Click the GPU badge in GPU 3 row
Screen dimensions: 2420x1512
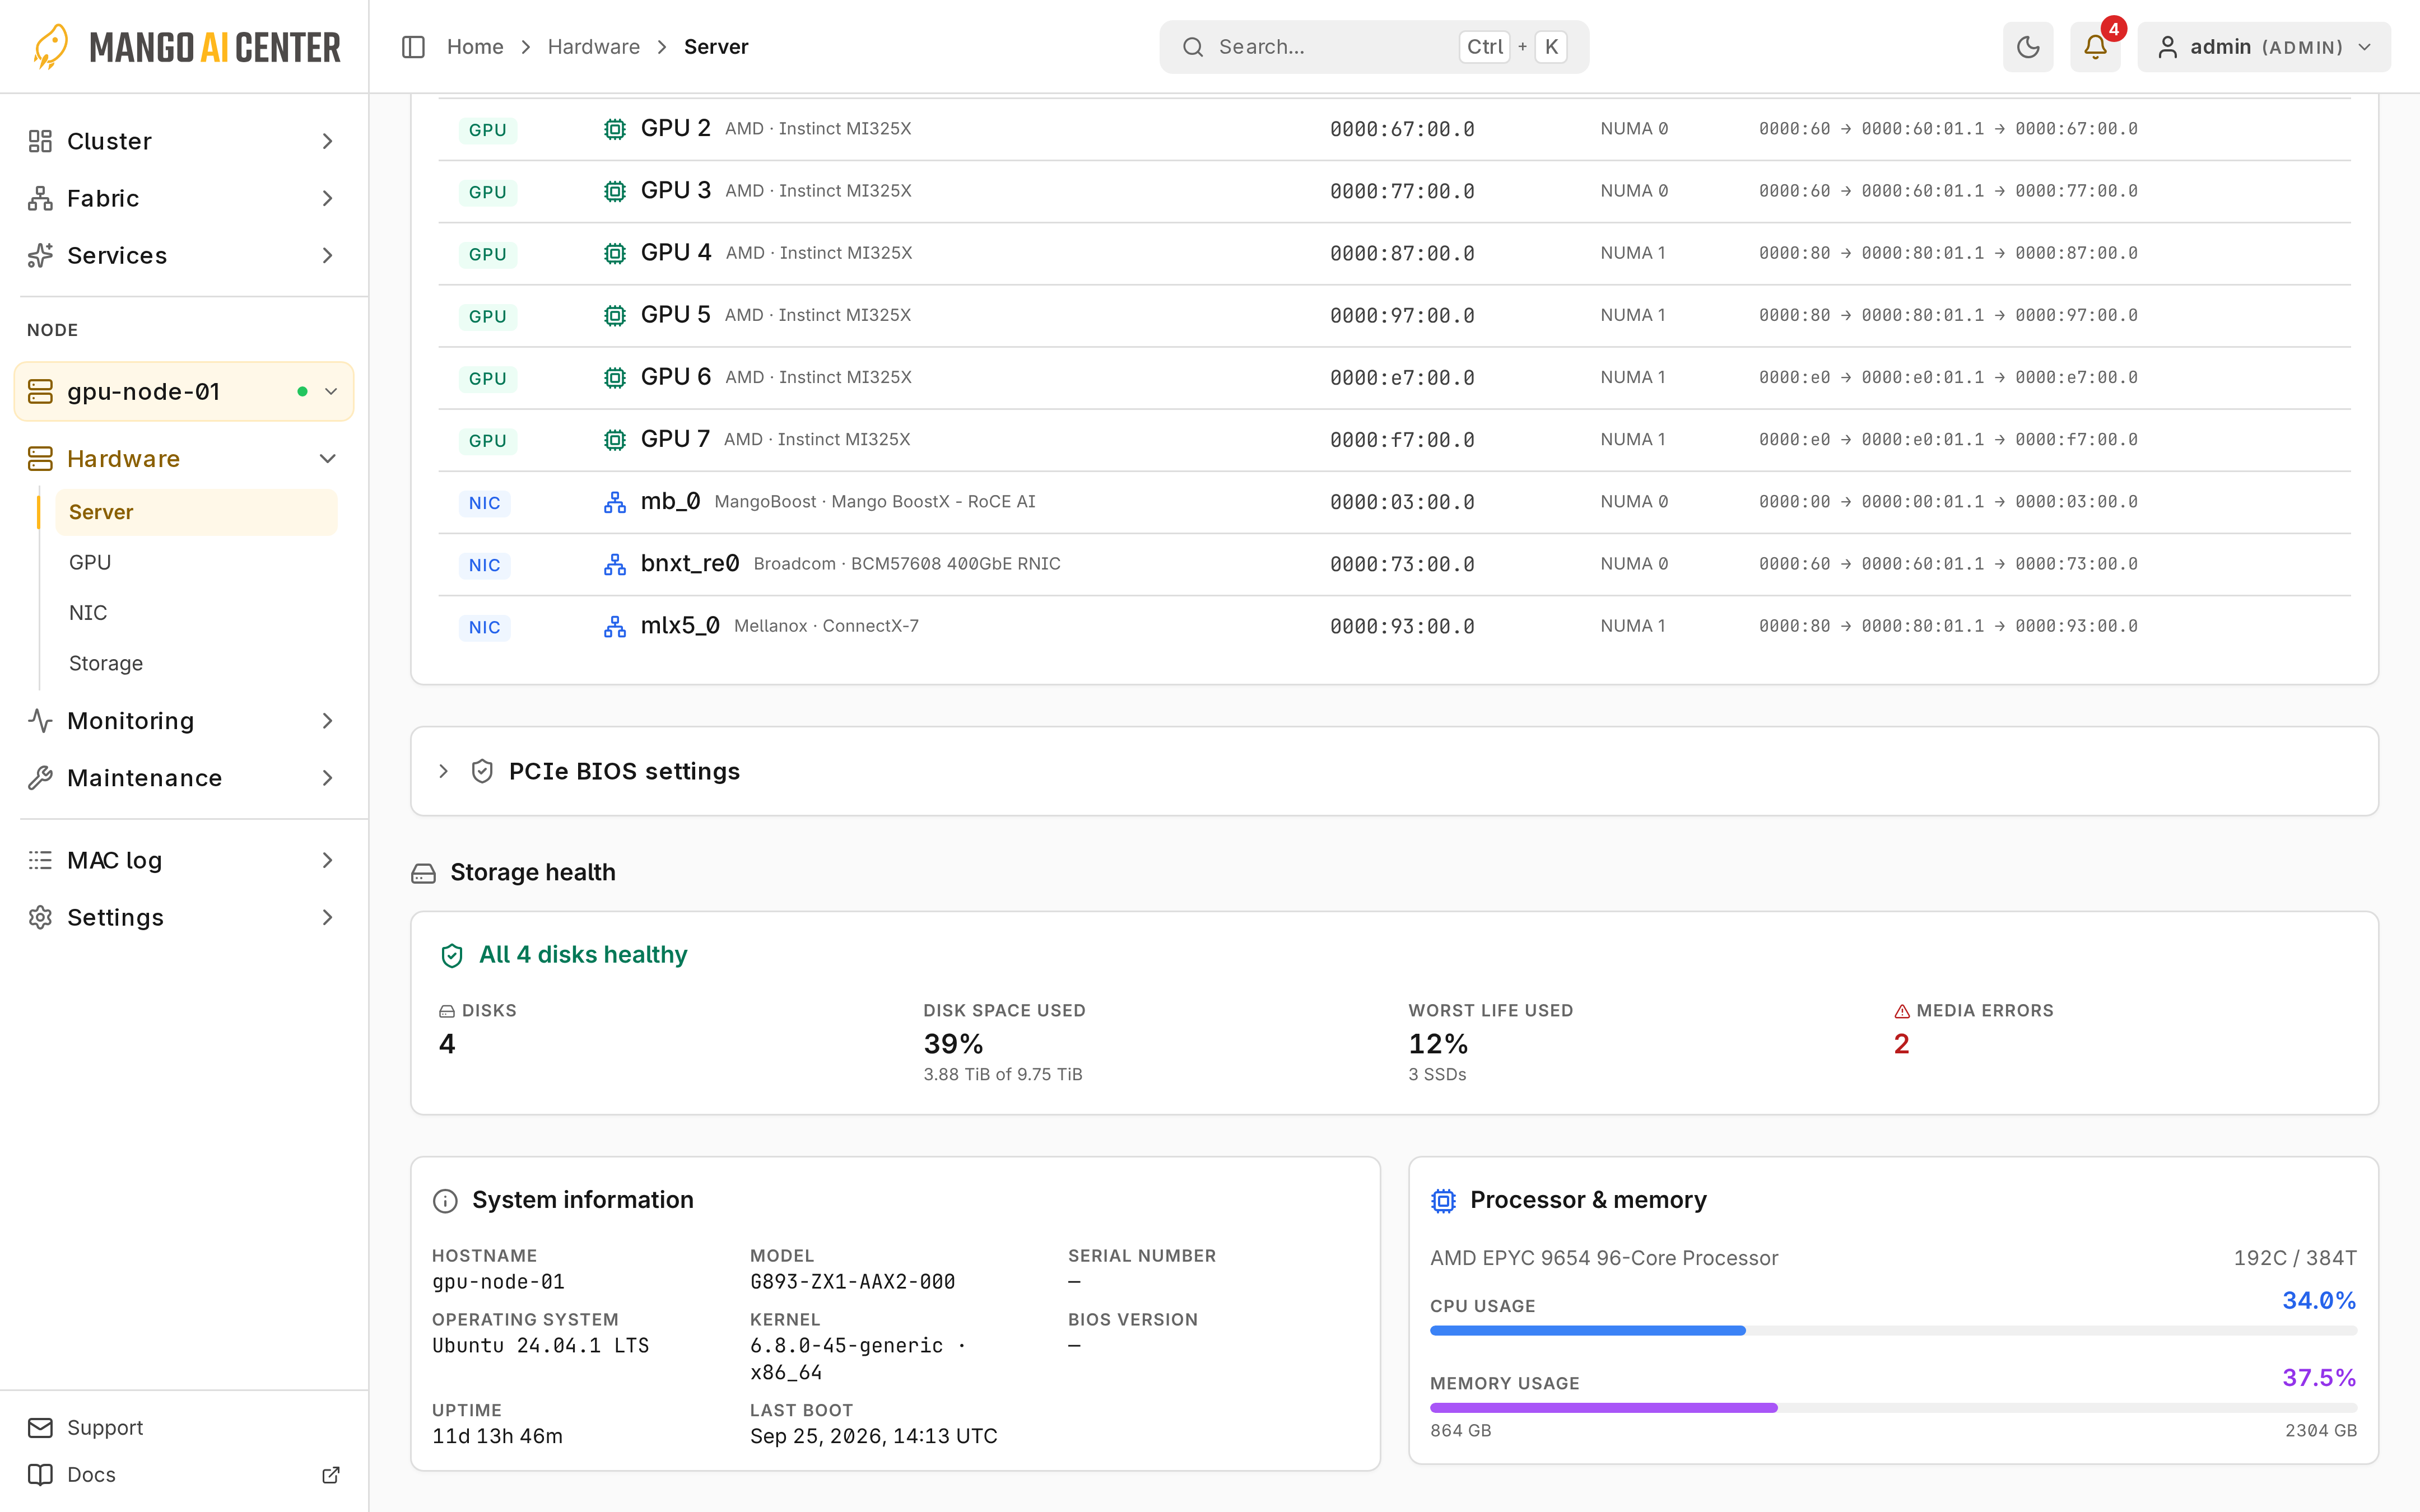(x=488, y=192)
